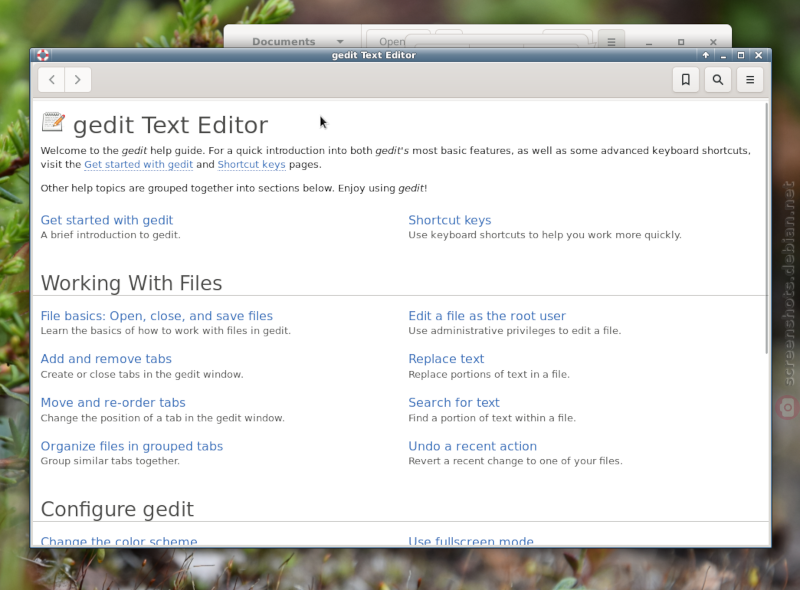Open 'Shortcut keys' topic above 'Use keyboard shortcuts'
This screenshot has height=590, width=800.
(449, 220)
